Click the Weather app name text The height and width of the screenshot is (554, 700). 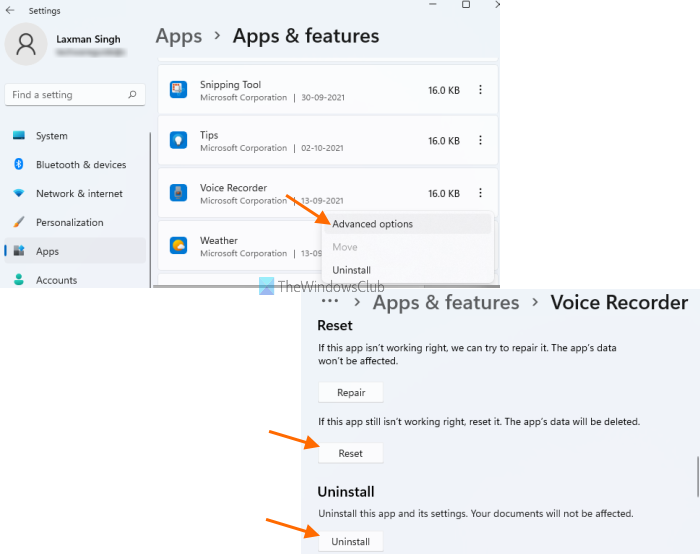coord(219,240)
